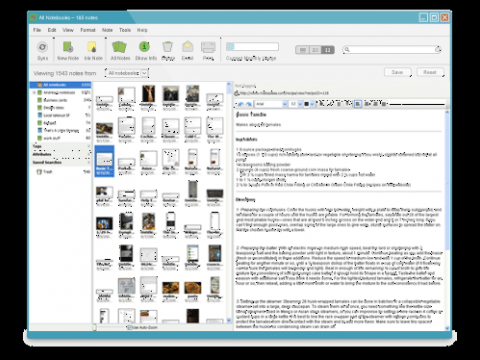Expand the Attributes section

61,154
